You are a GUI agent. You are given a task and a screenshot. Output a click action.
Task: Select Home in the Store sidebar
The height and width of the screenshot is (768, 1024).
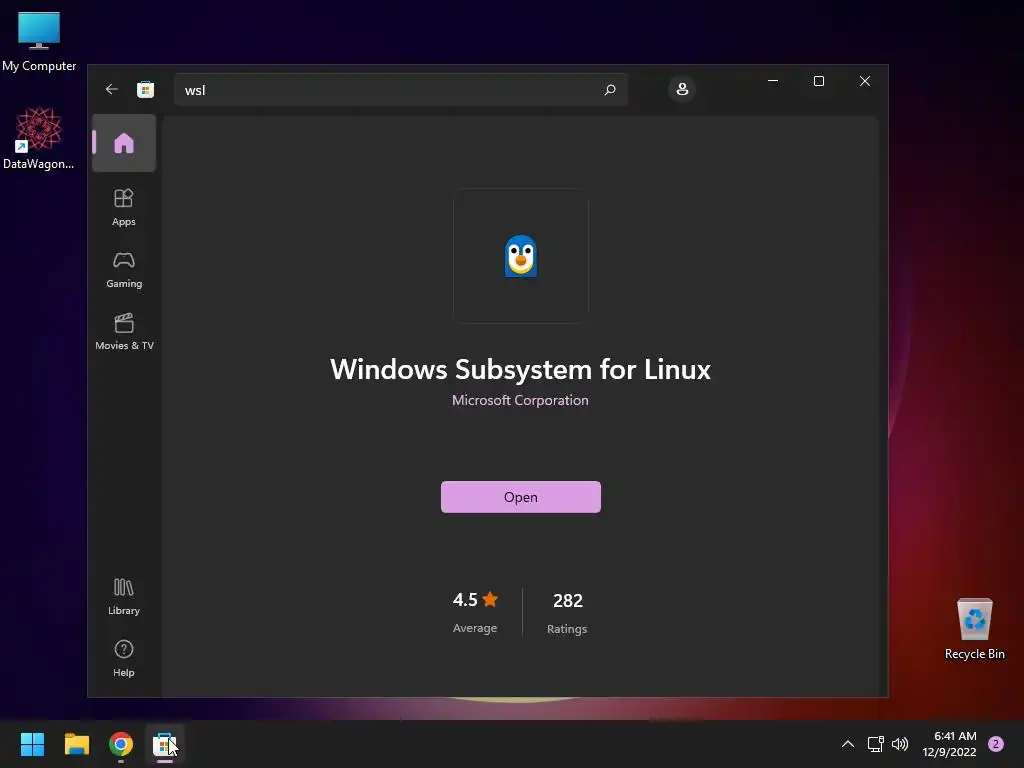(124, 143)
